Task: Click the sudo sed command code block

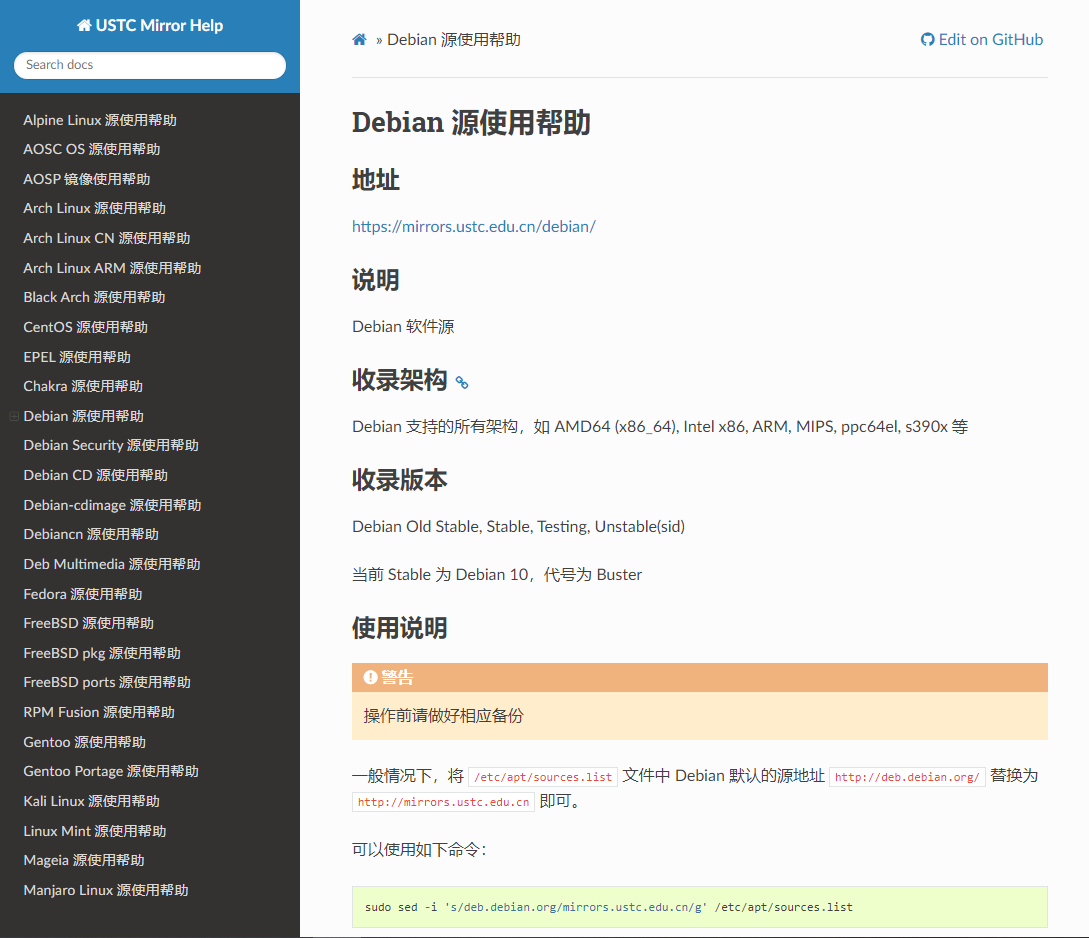Action: (699, 907)
